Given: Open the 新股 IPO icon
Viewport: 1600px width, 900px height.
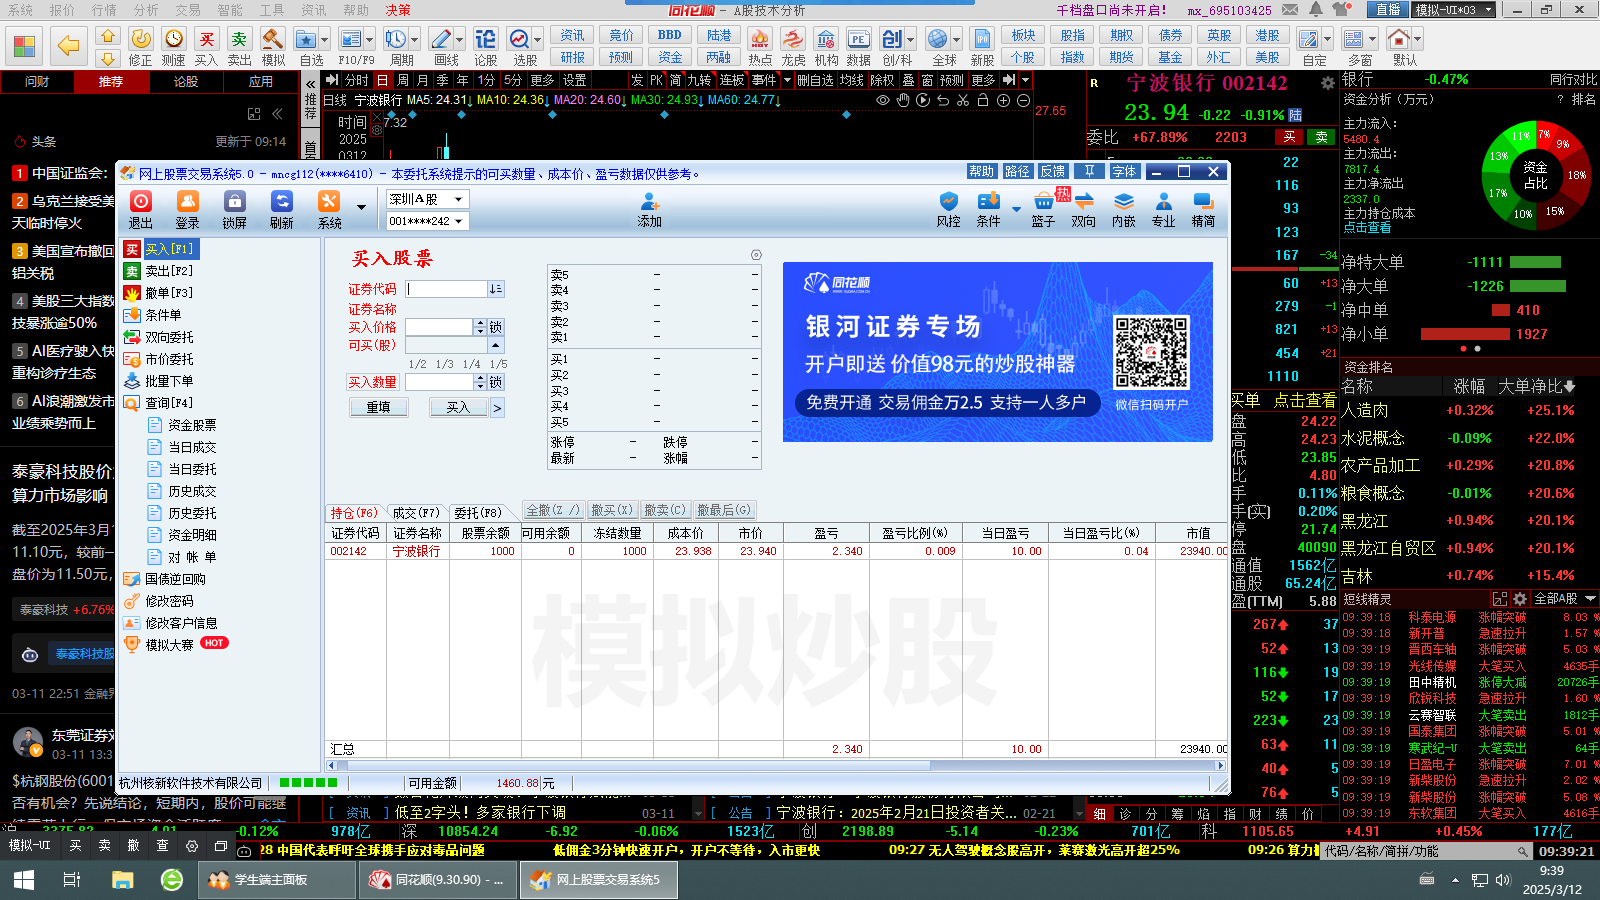Looking at the screenshot, I should click(982, 46).
